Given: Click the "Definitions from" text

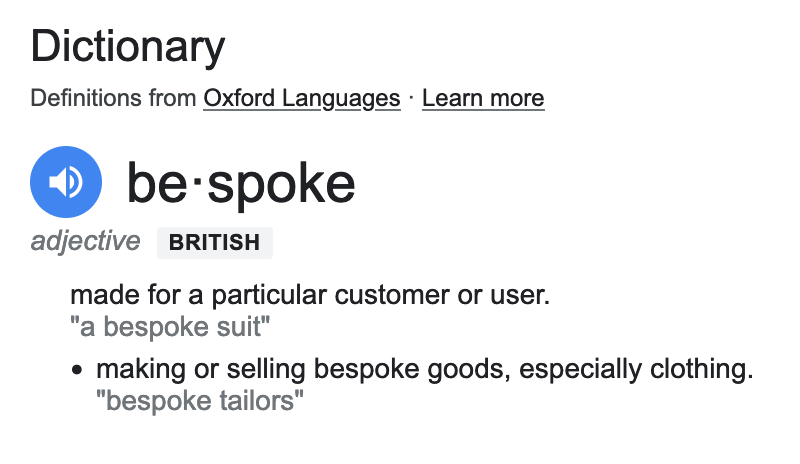Looking at the screenshot, I should pos(113,98).
